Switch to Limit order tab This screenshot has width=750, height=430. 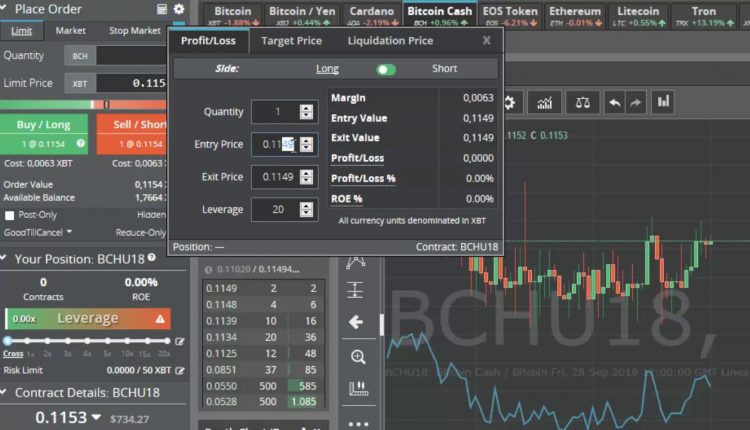(x=22, y=31)
